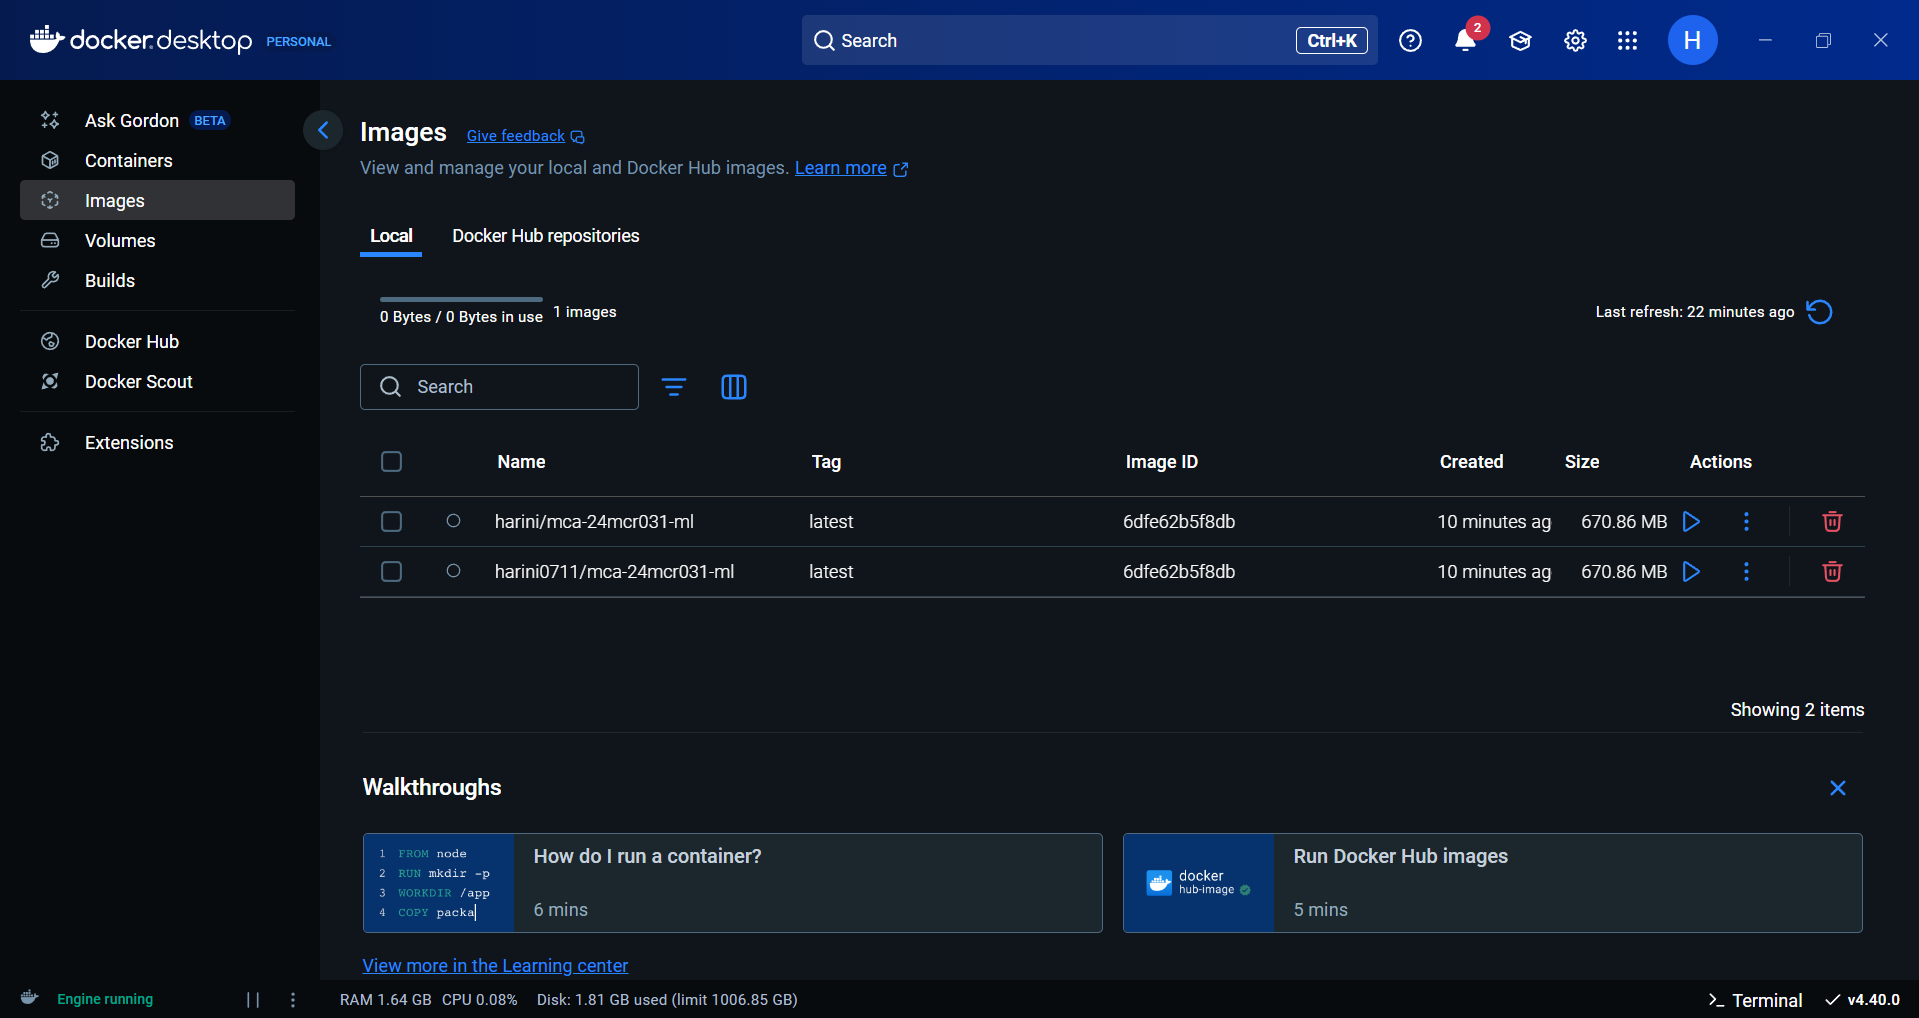Collapse the sidebar with the chevron
Screen dimensions: 1919x1018
[x=323, y=130]
